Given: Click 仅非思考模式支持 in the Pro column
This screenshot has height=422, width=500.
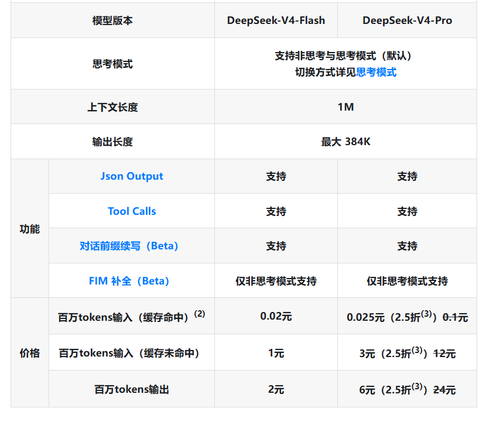Looking at the screenshot, I should 407,281.
